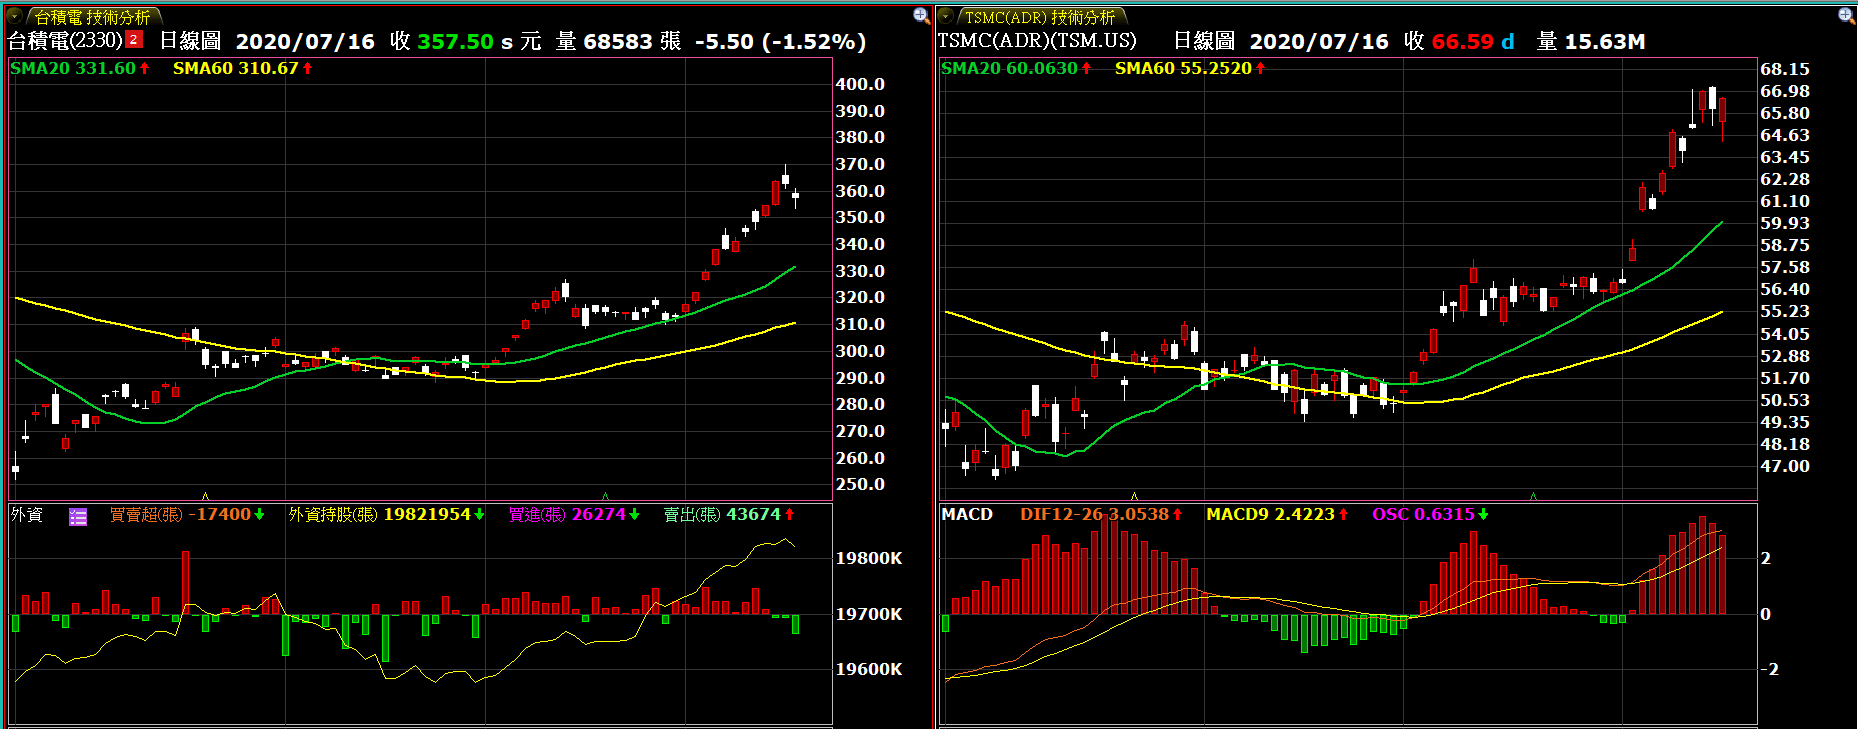Image resolution: width=1858 pixels, height=729 pixels.
Task: Click the 台積電(2330) stock name
Action: [65, 41]
